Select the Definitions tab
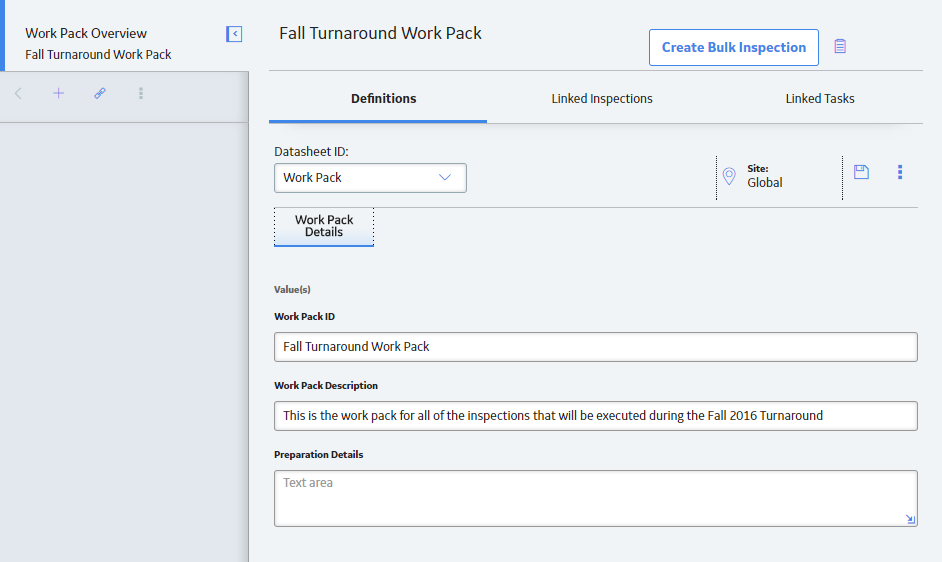Screen dimensions: 942x562 point(383,99)
